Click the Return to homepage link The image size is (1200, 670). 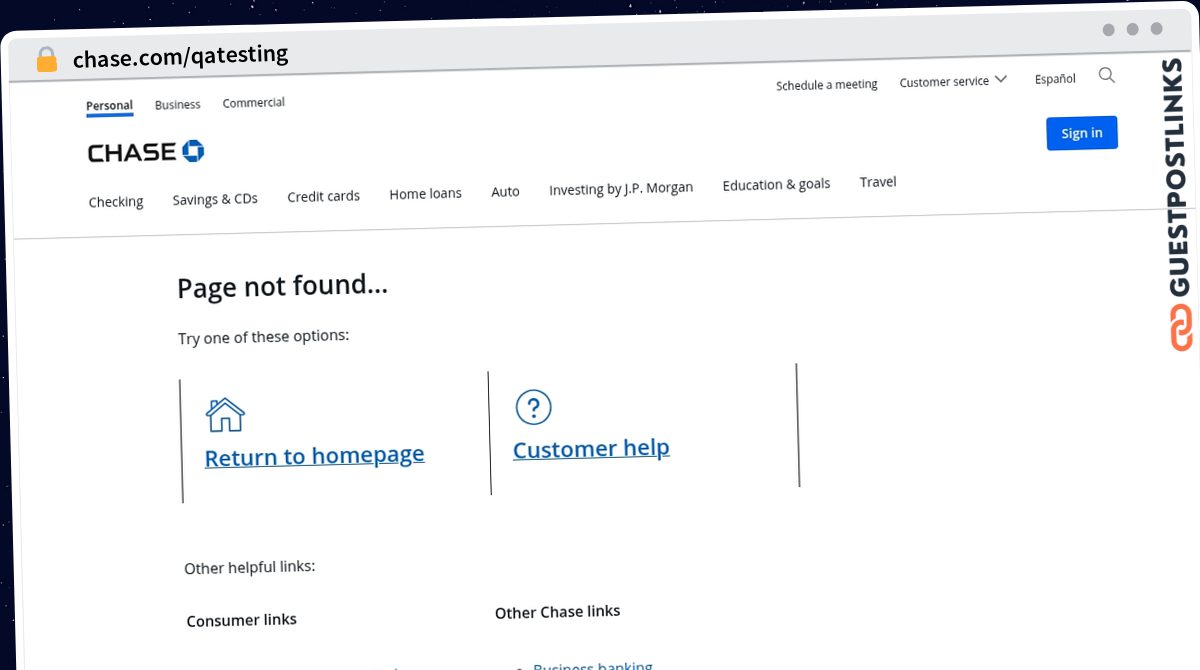[x=314, y=456]
